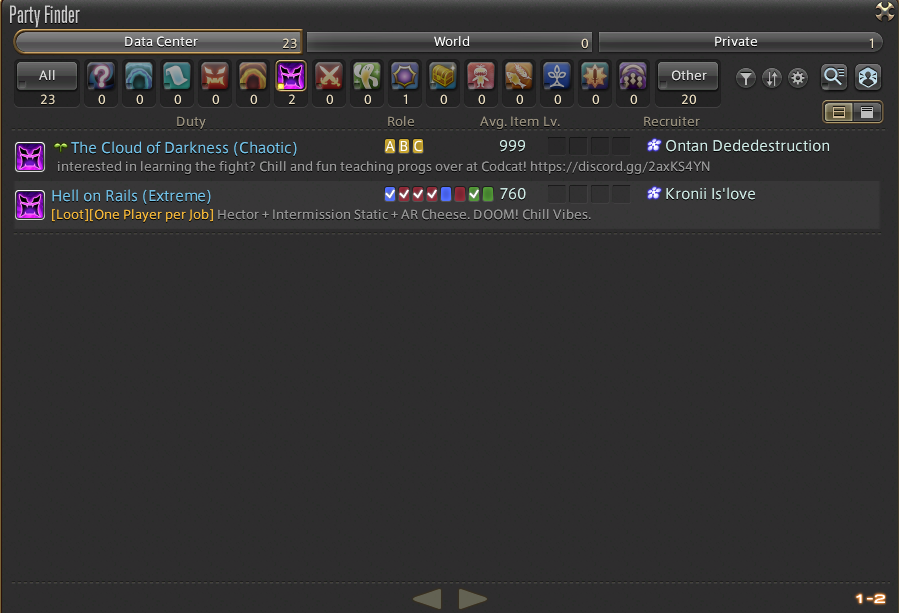Open the funnel filter settings

(x=746, y=78)
